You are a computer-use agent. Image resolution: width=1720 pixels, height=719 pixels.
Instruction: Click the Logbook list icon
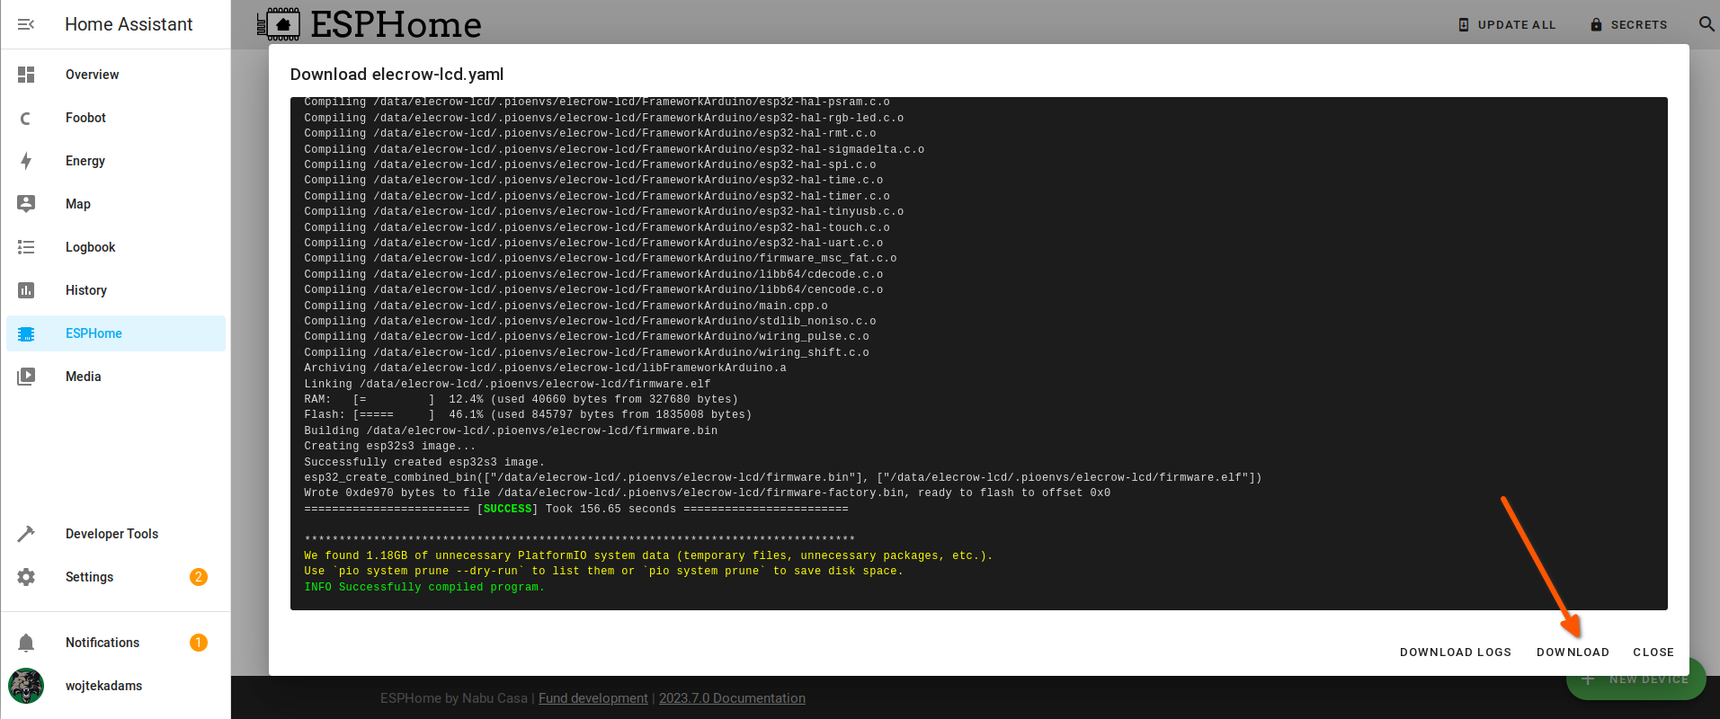coord(26,247)
